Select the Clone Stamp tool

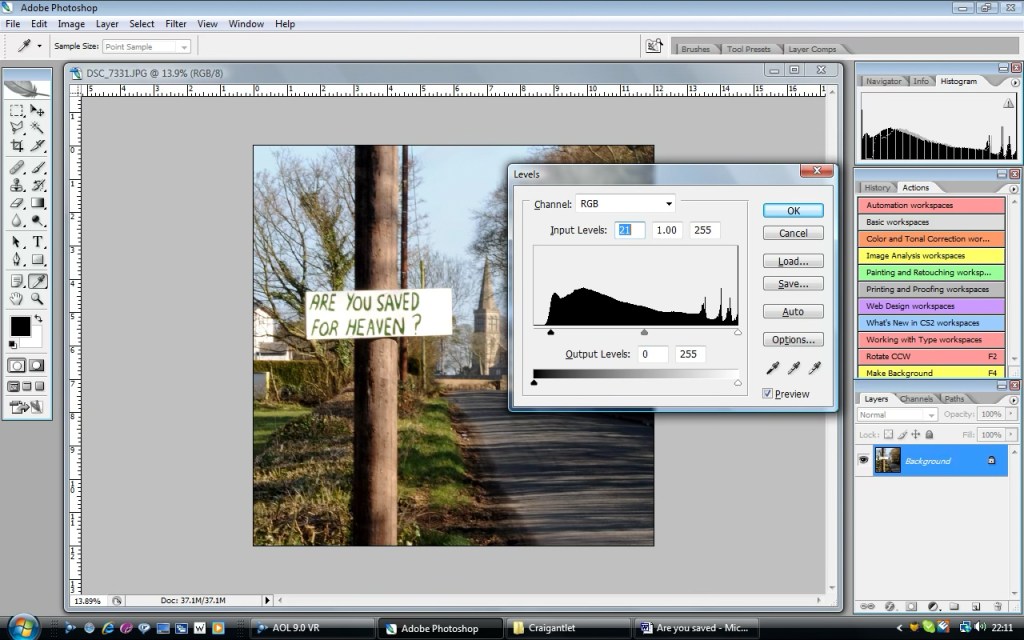click(x=17, y=185)
